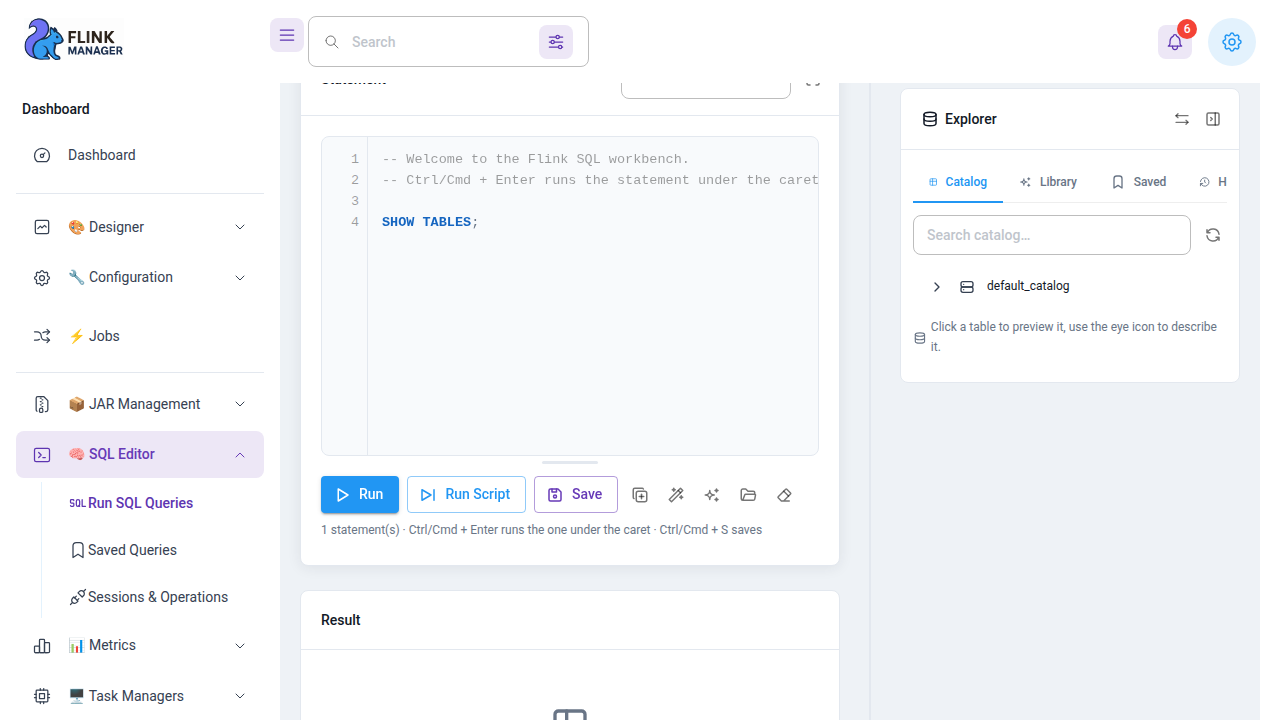The height and width of the screenshot is (720, 1280).
Task: Expand the Designer menu chevron
Action: [240, 227]
